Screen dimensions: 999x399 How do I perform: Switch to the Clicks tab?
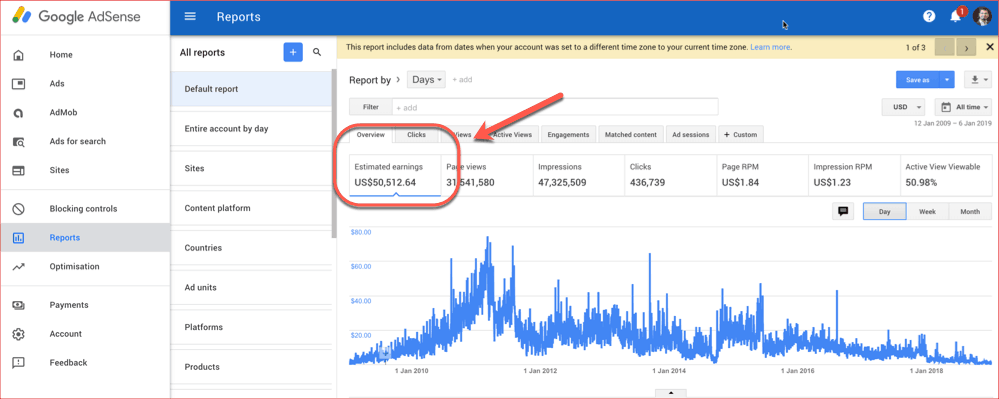tap(417, 134)
